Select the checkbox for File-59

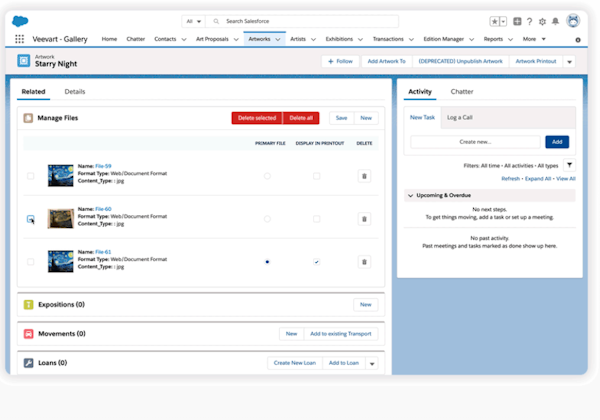[x=30, y=176]
